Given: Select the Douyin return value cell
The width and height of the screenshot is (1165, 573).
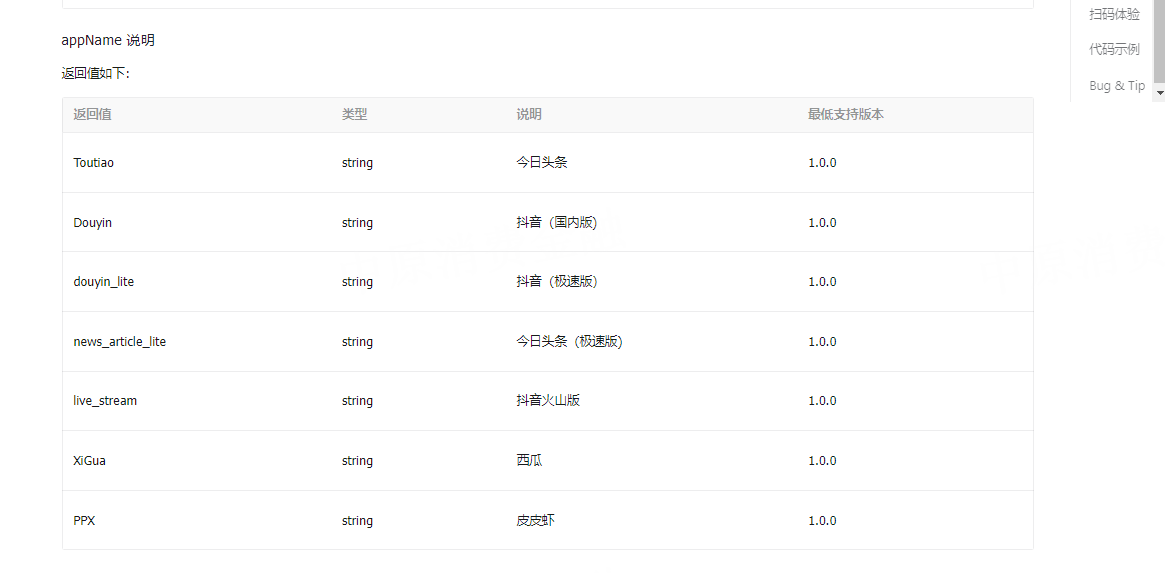Looking at the screenshot, I should pyautogui.click(x=93, y=223).
